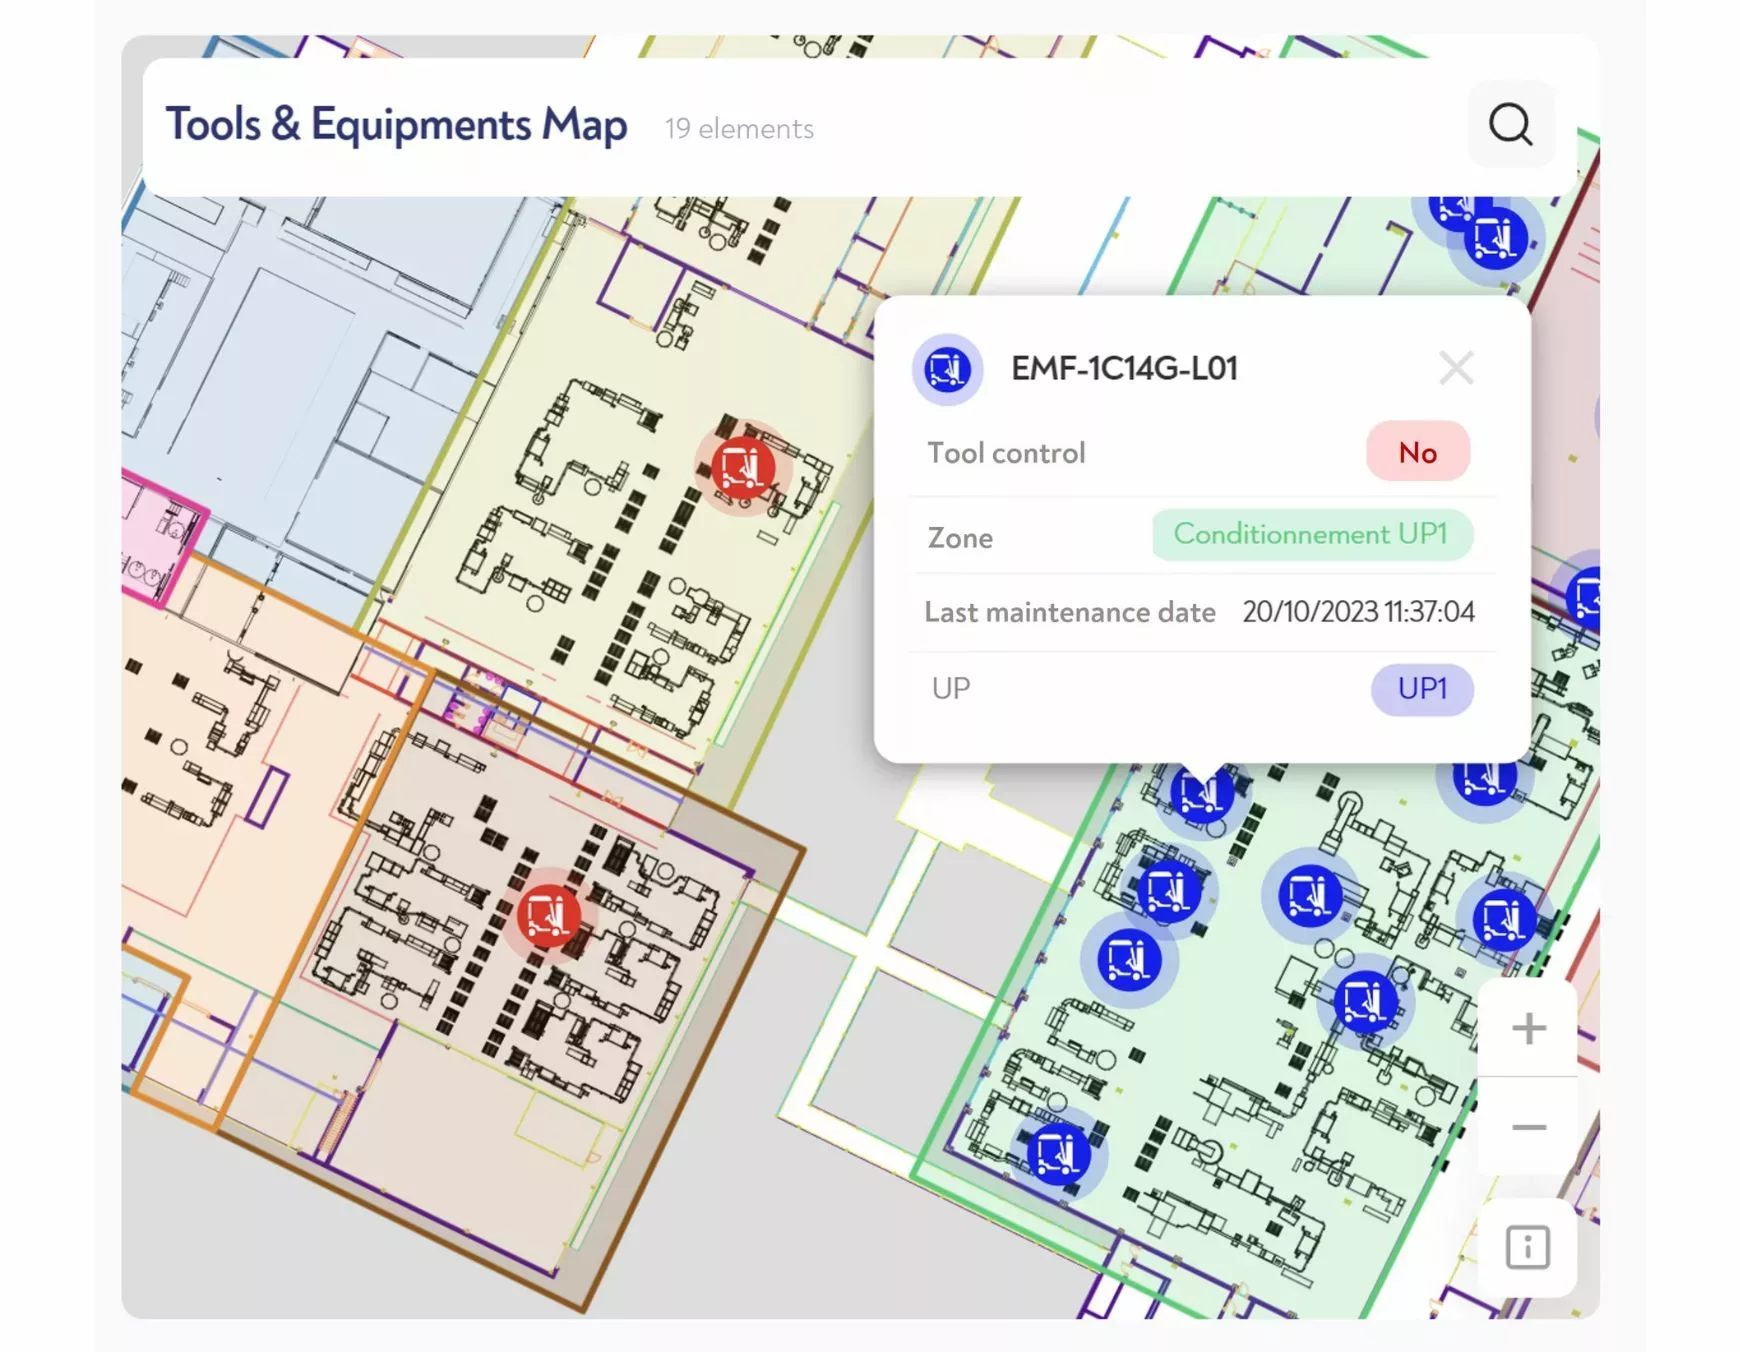
Task: Select bottom-most blue forklift marker in green zone
Action: pyautogui.click(x=1058, y=1153)
